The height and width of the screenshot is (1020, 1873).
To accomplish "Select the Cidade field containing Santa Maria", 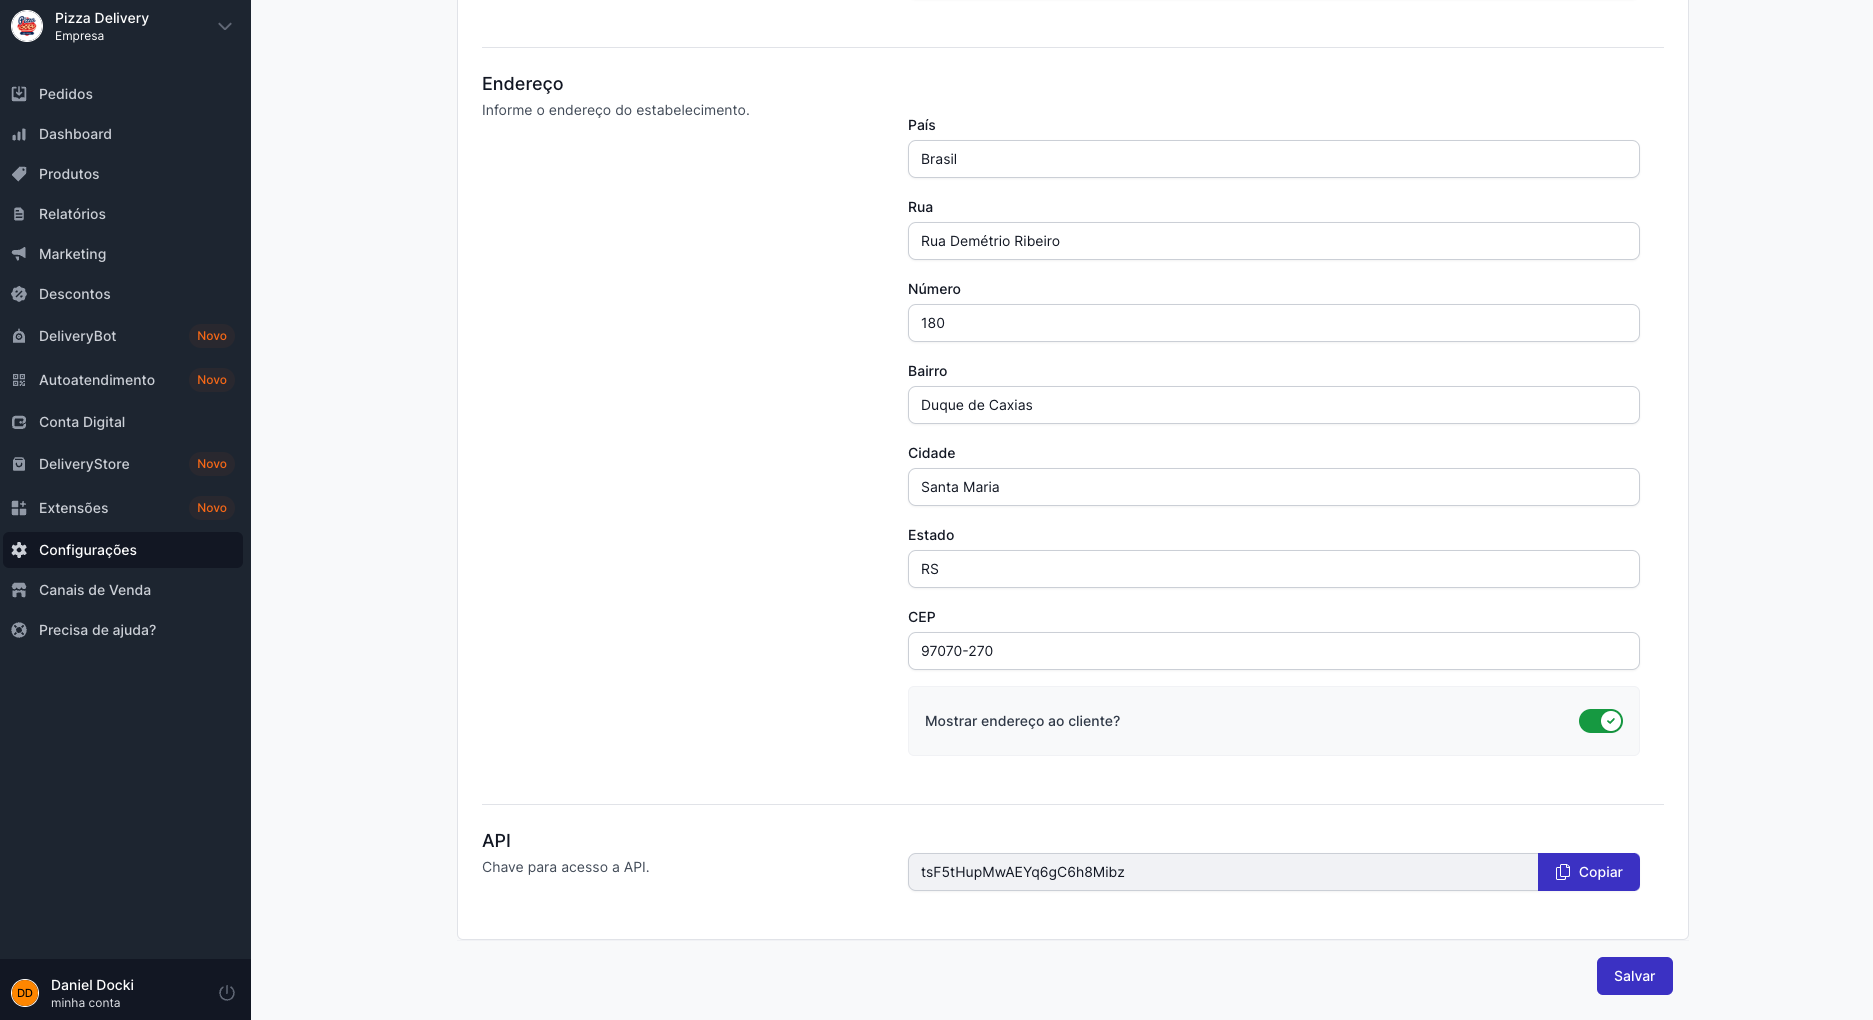I will [1272, 487].
